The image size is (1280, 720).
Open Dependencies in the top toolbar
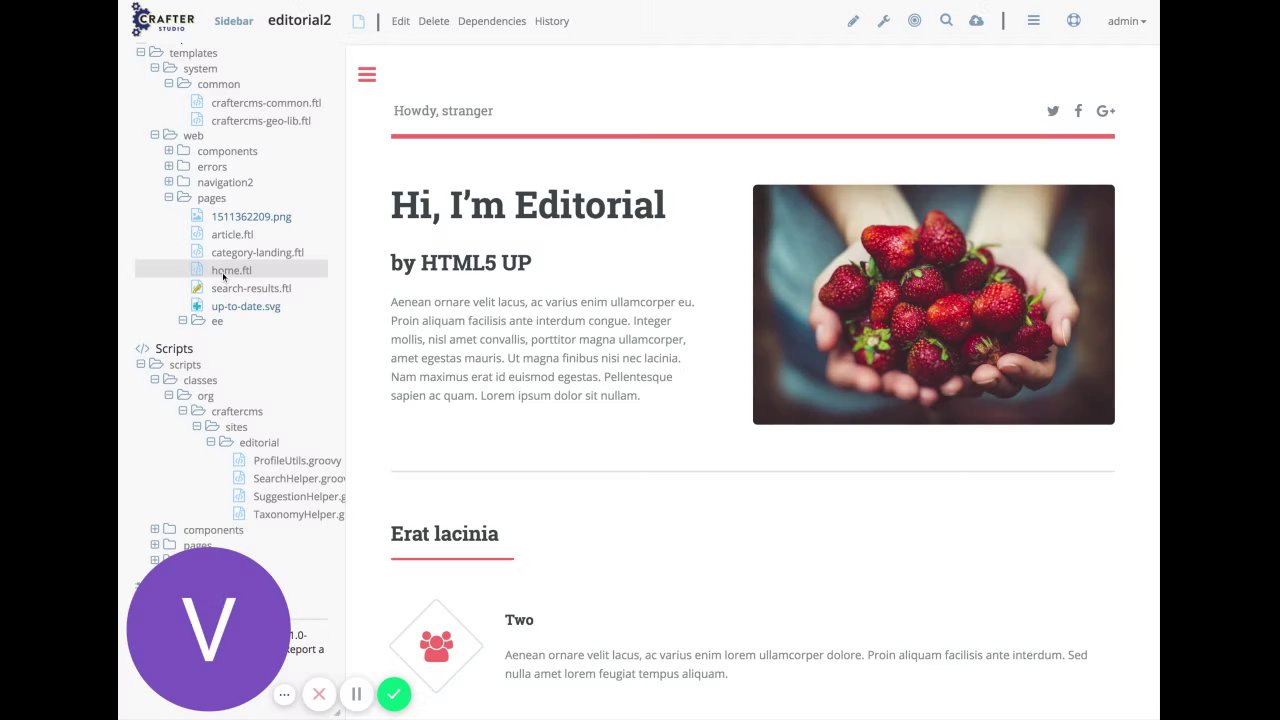[492, 21]
